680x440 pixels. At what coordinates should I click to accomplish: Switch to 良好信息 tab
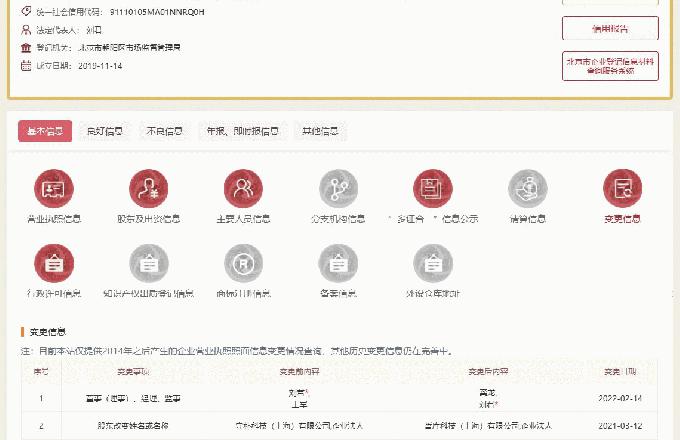tap(105, 131)
